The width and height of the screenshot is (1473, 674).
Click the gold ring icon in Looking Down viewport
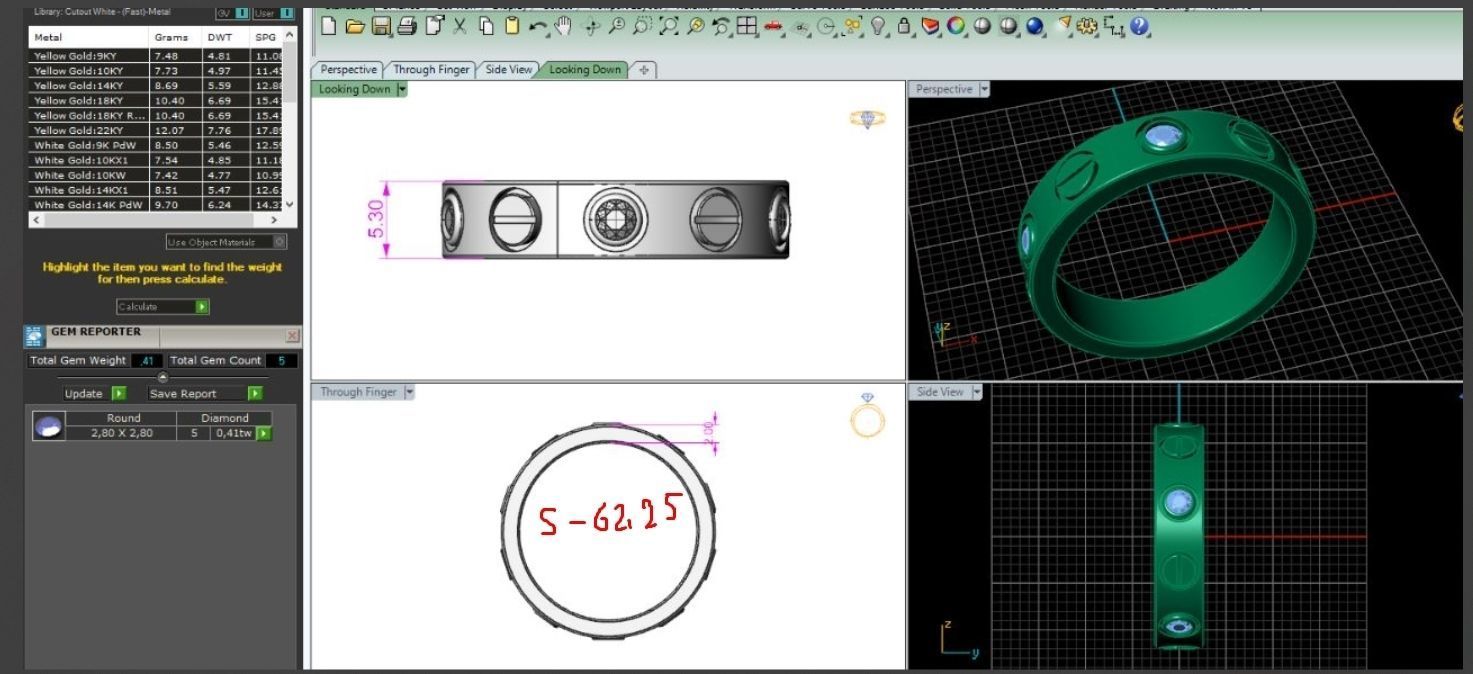point(867,118)
